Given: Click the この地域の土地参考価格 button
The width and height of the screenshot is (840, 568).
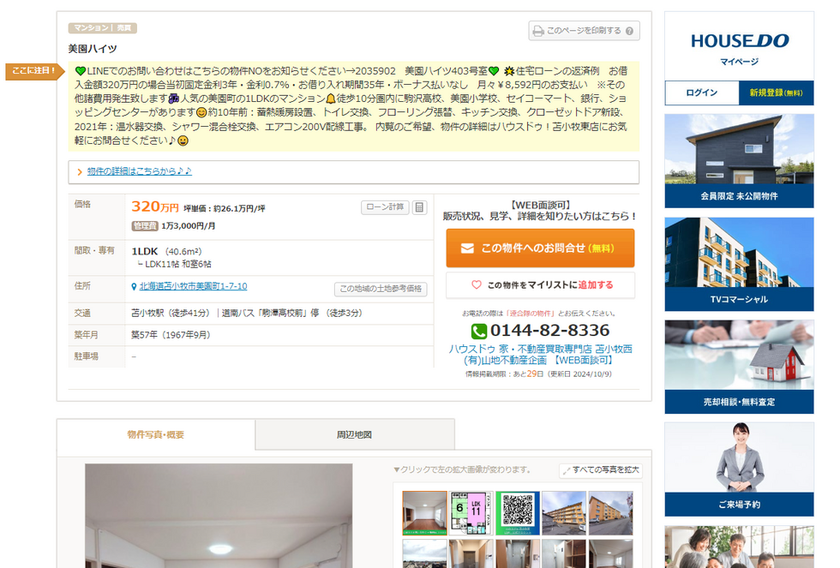Looking at the screenshot, I should (381, 289).
